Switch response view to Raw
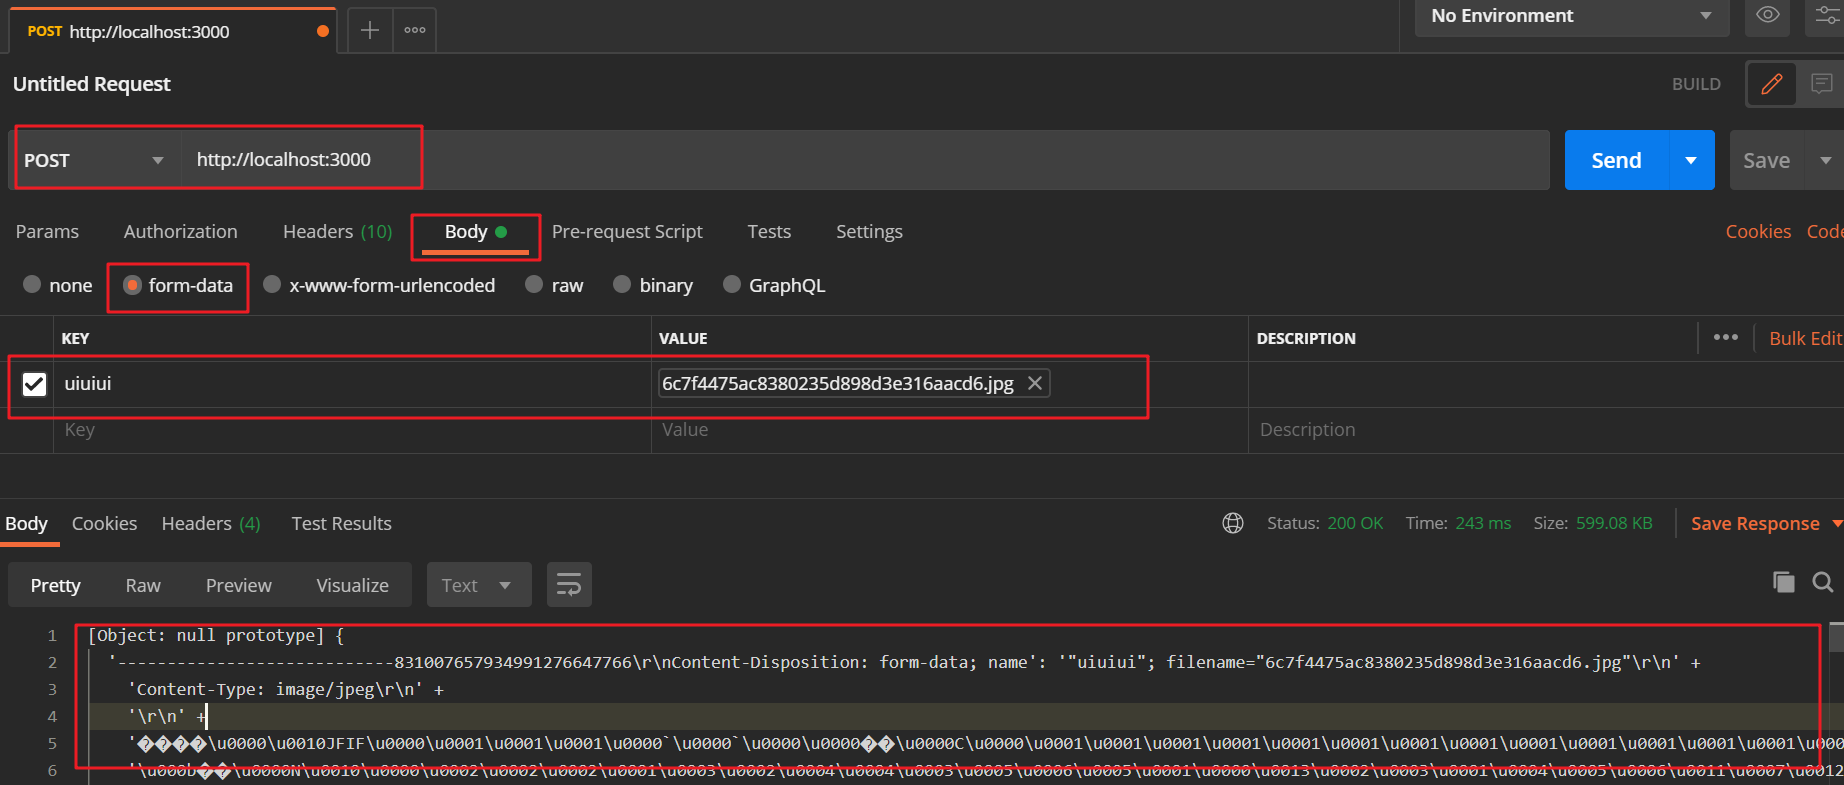 pos(143,585)
